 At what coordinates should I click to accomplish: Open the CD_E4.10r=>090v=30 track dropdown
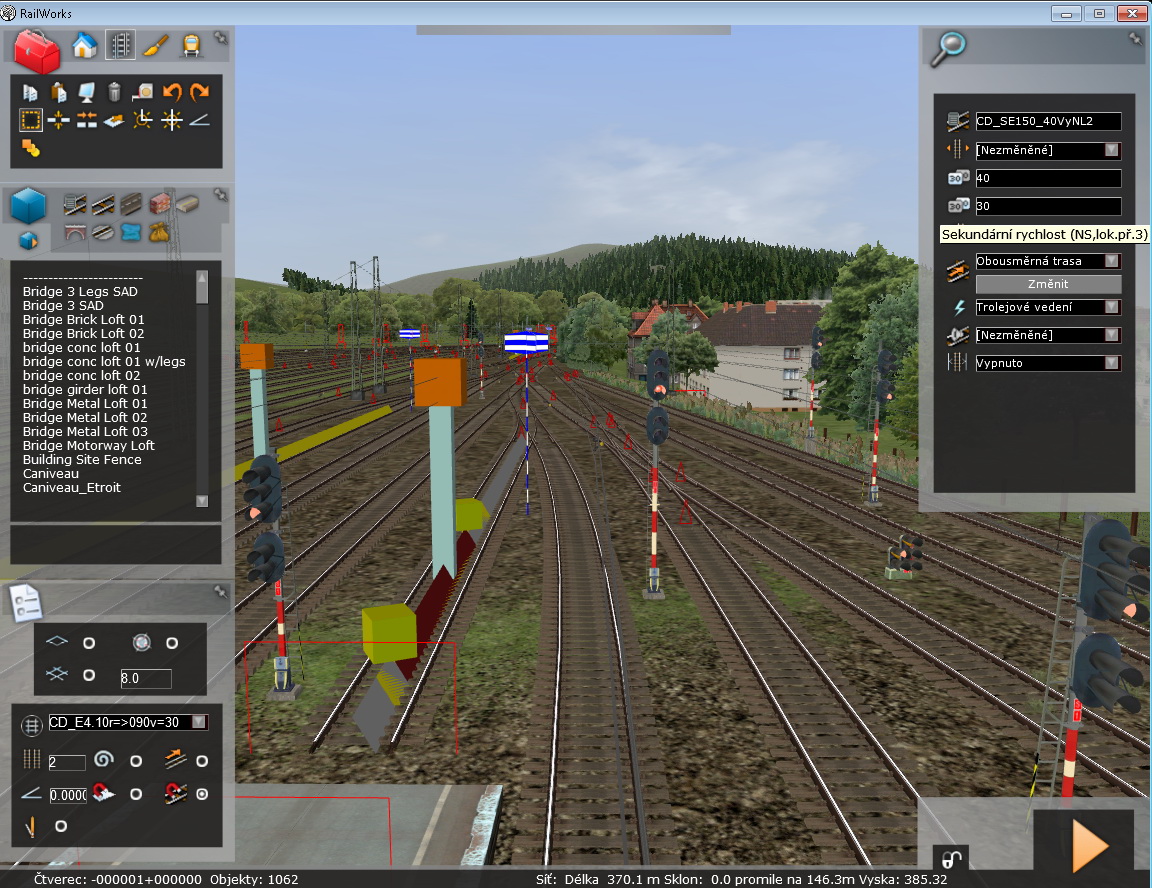click(x=128, y=722)
